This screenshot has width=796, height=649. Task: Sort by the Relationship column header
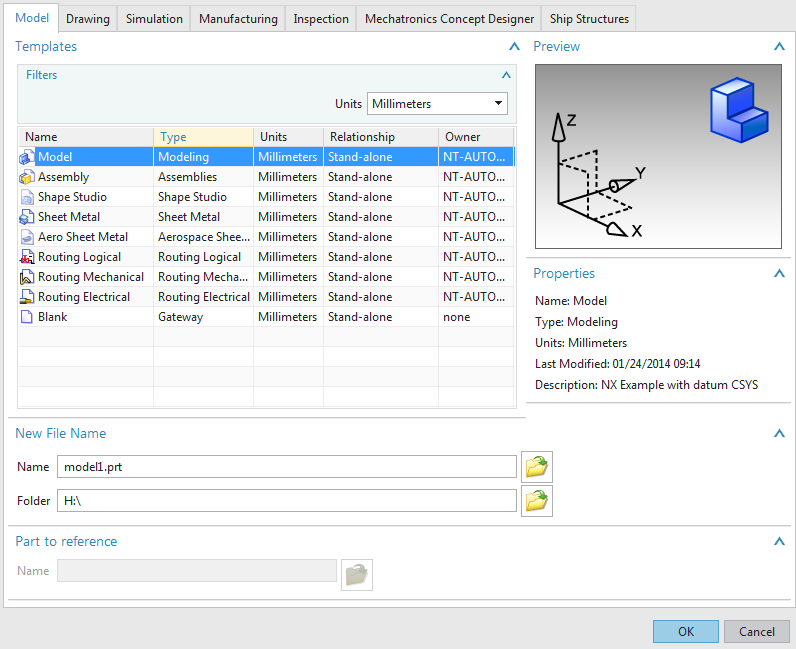pyautogui.click(x=381, y=137)
